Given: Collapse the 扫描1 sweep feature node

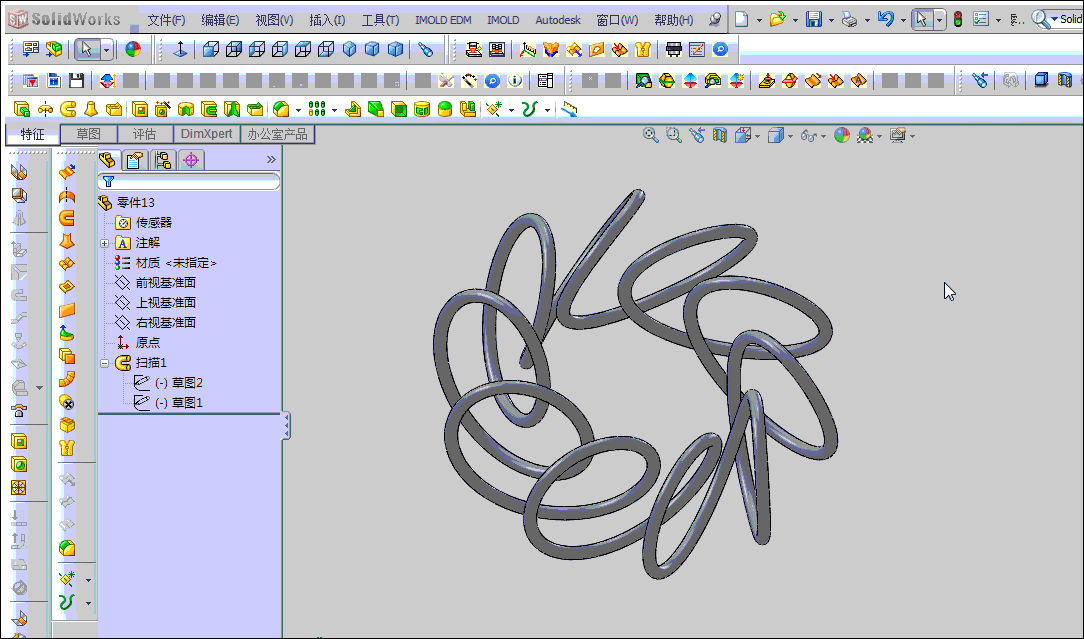Looking at the screenshot, I should tap(104, 363).
